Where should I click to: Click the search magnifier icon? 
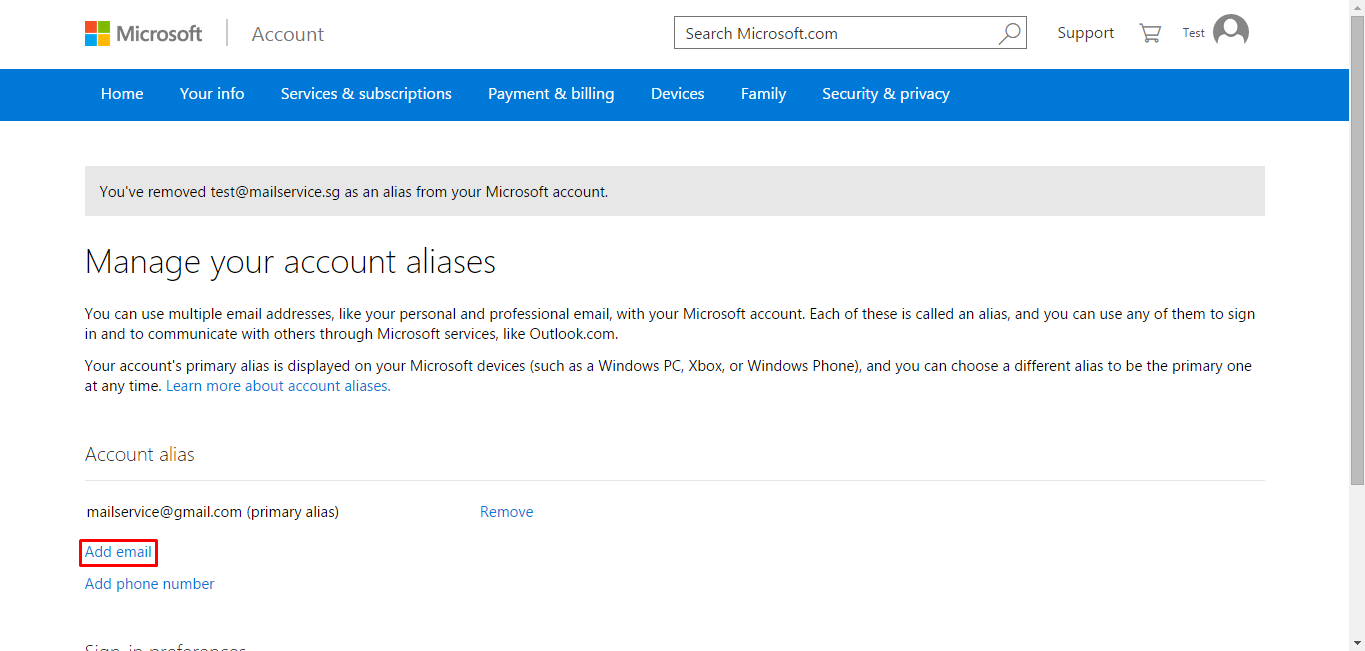click(1010, 33)
